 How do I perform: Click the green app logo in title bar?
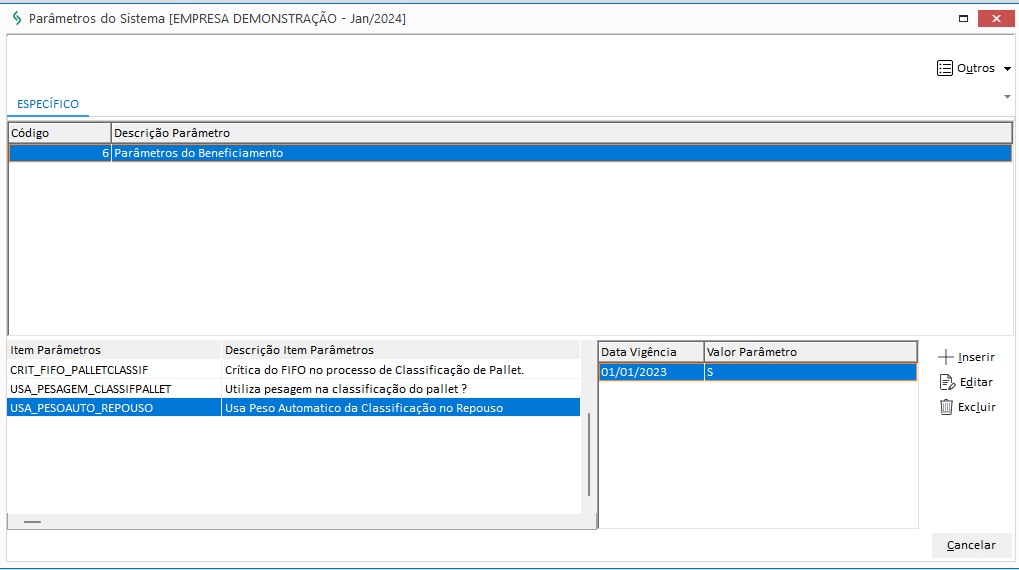[x=17, y=18]
